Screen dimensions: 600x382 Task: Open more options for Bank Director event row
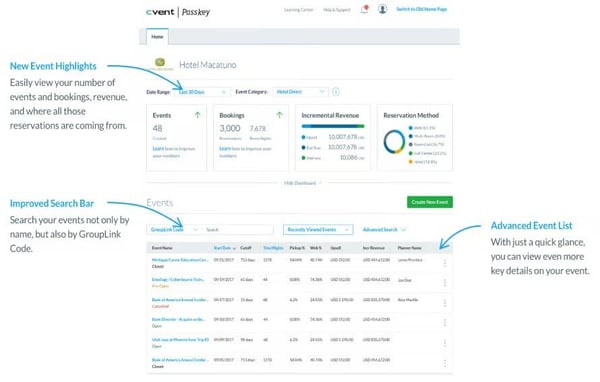445,323
